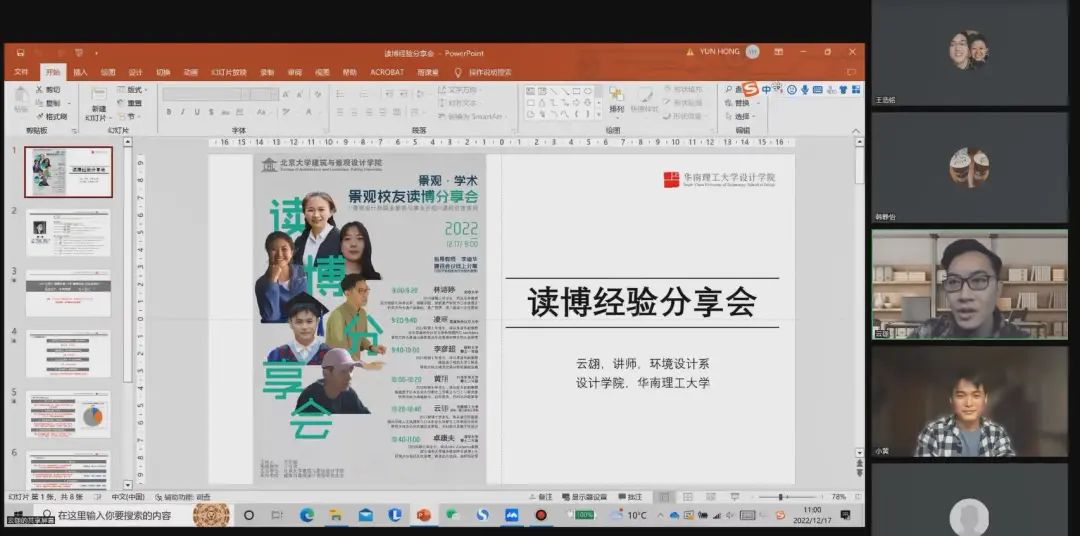The image size is (1080, 536).
Task: Open the slide Layout dropdown
Action: click(130, 89)
